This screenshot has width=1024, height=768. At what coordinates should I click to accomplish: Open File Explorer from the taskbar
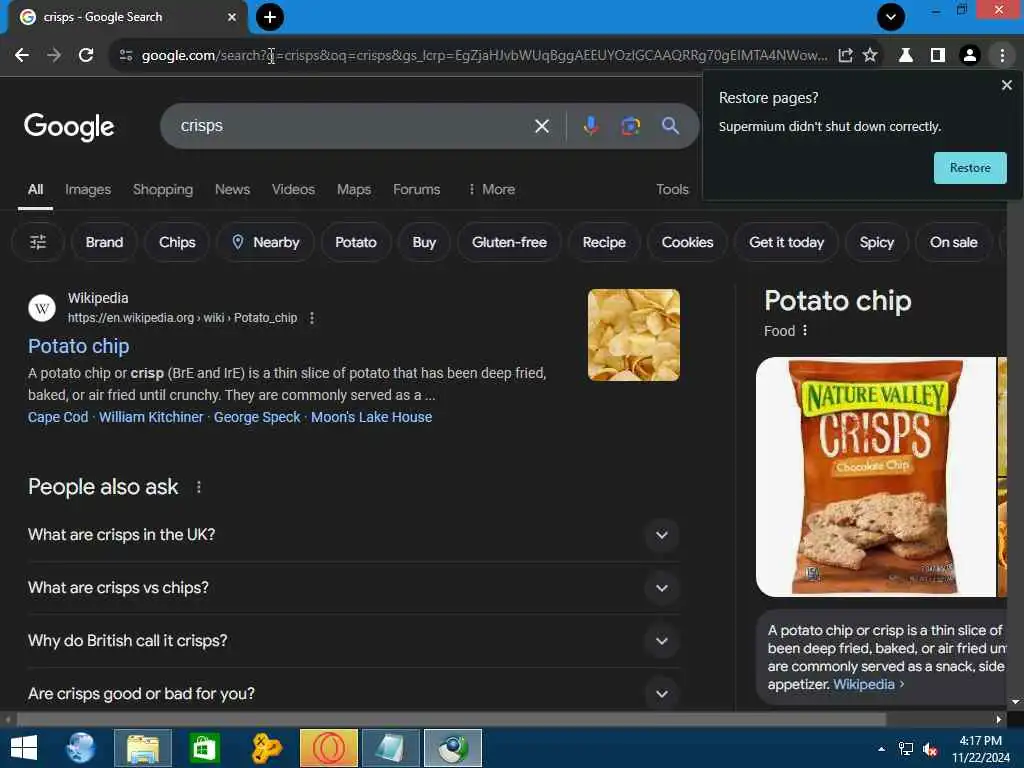pyautogui.click(x=142, y=748)
